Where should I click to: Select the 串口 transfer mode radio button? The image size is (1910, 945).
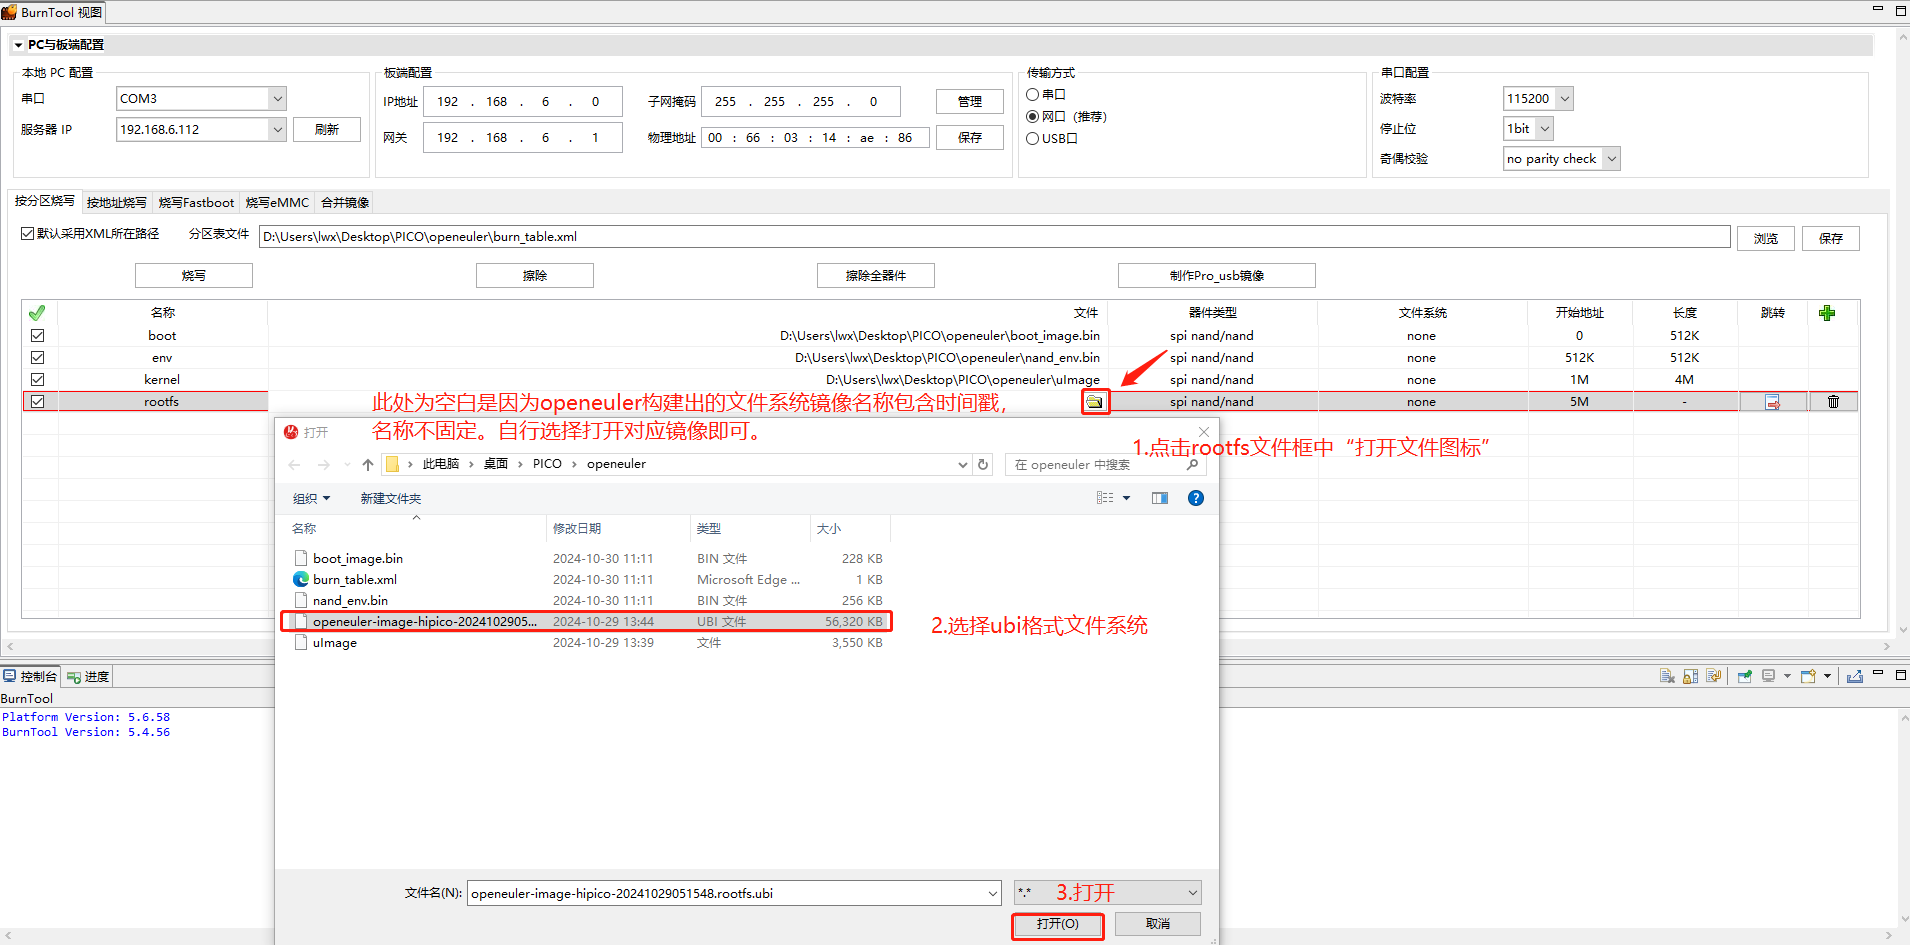coord(1033,95)
